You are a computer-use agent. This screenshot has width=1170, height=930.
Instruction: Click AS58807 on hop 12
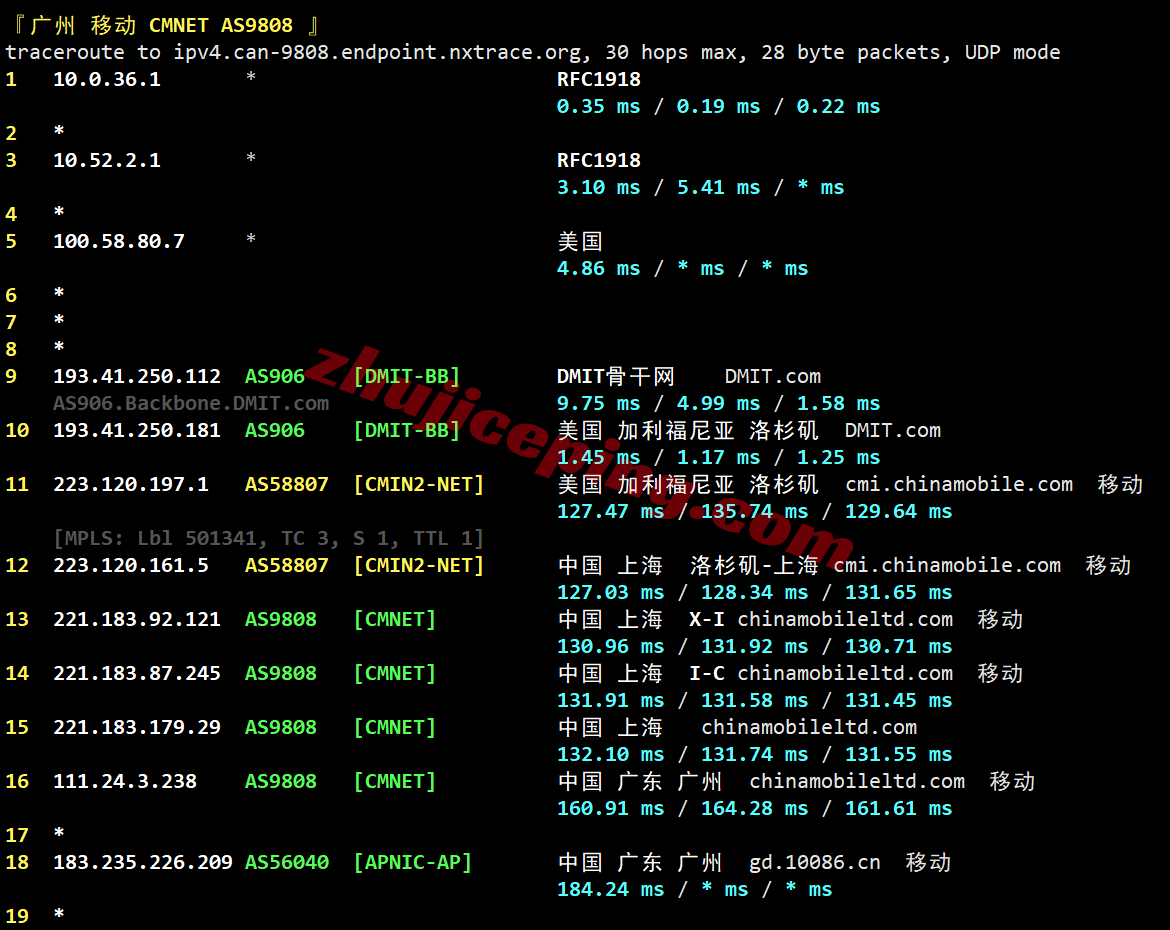[287, 566]
